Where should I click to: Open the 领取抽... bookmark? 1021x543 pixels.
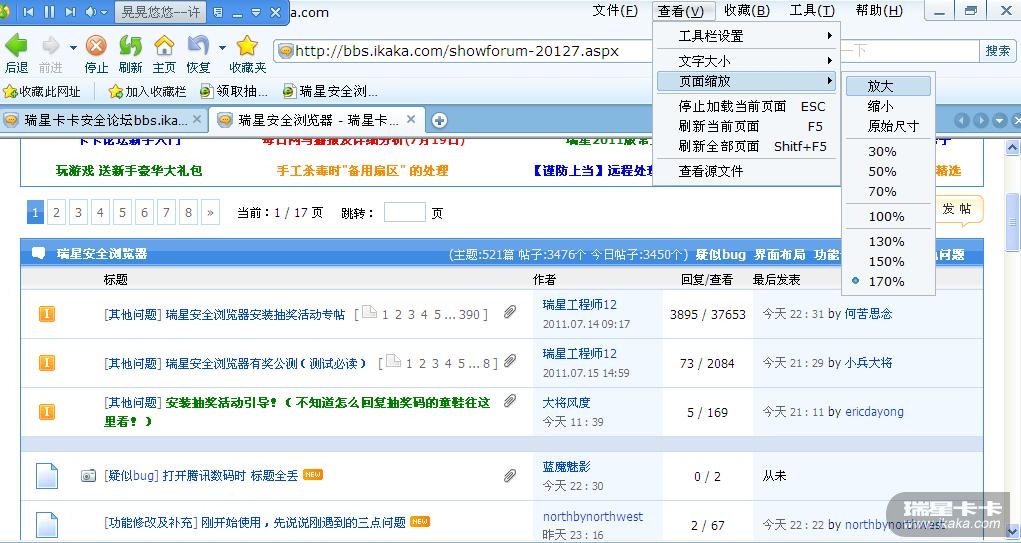click(234, 91)
